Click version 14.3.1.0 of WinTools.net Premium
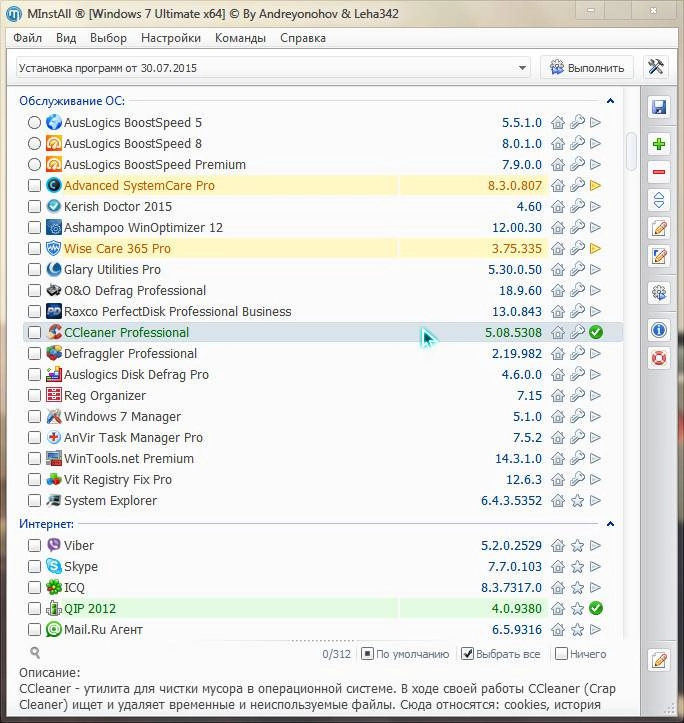Viewport: 684px width, 723px height. 518,458
